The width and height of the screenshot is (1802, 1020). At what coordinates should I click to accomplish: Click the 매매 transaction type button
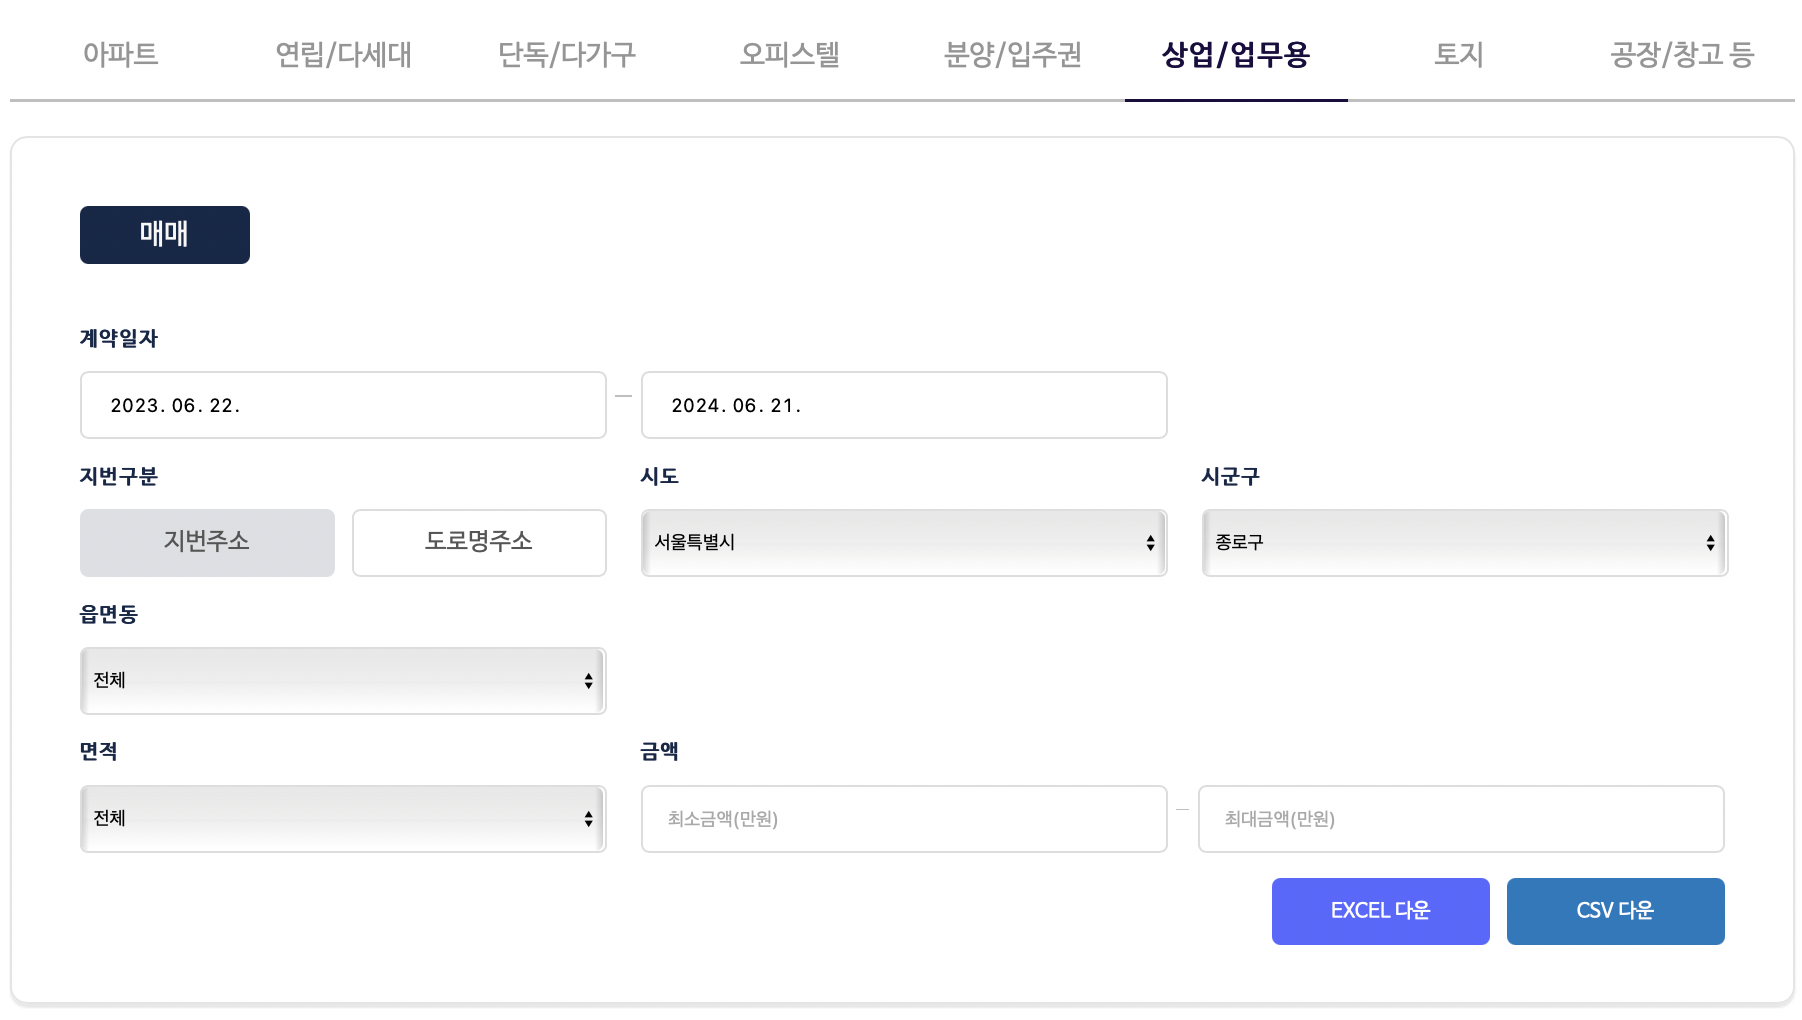tap(164, 234)
